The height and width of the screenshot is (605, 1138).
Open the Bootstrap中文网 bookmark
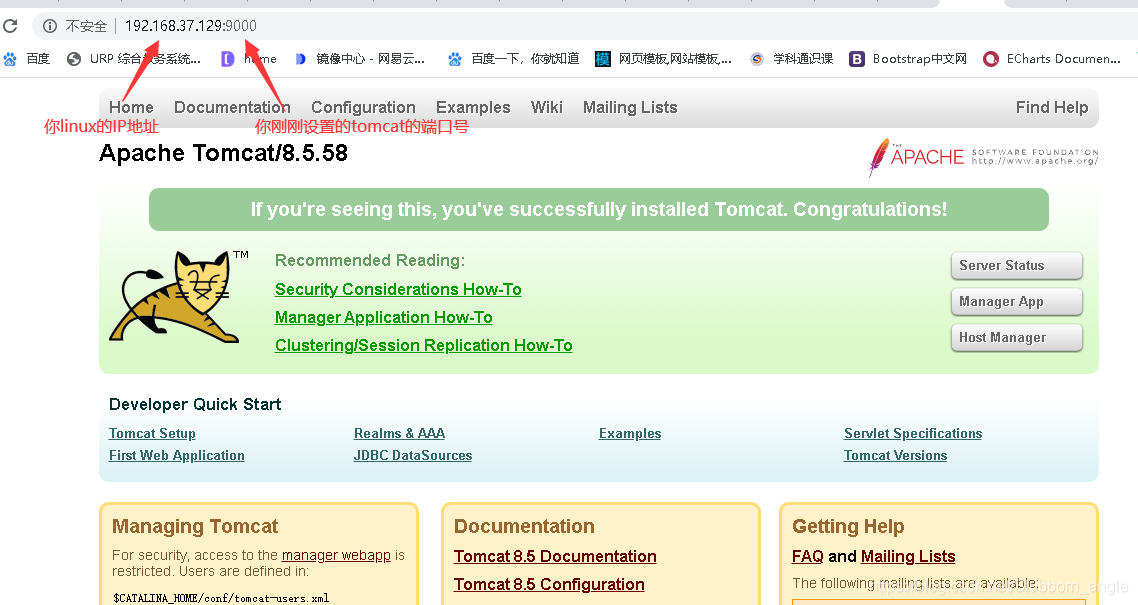point(908,59)
